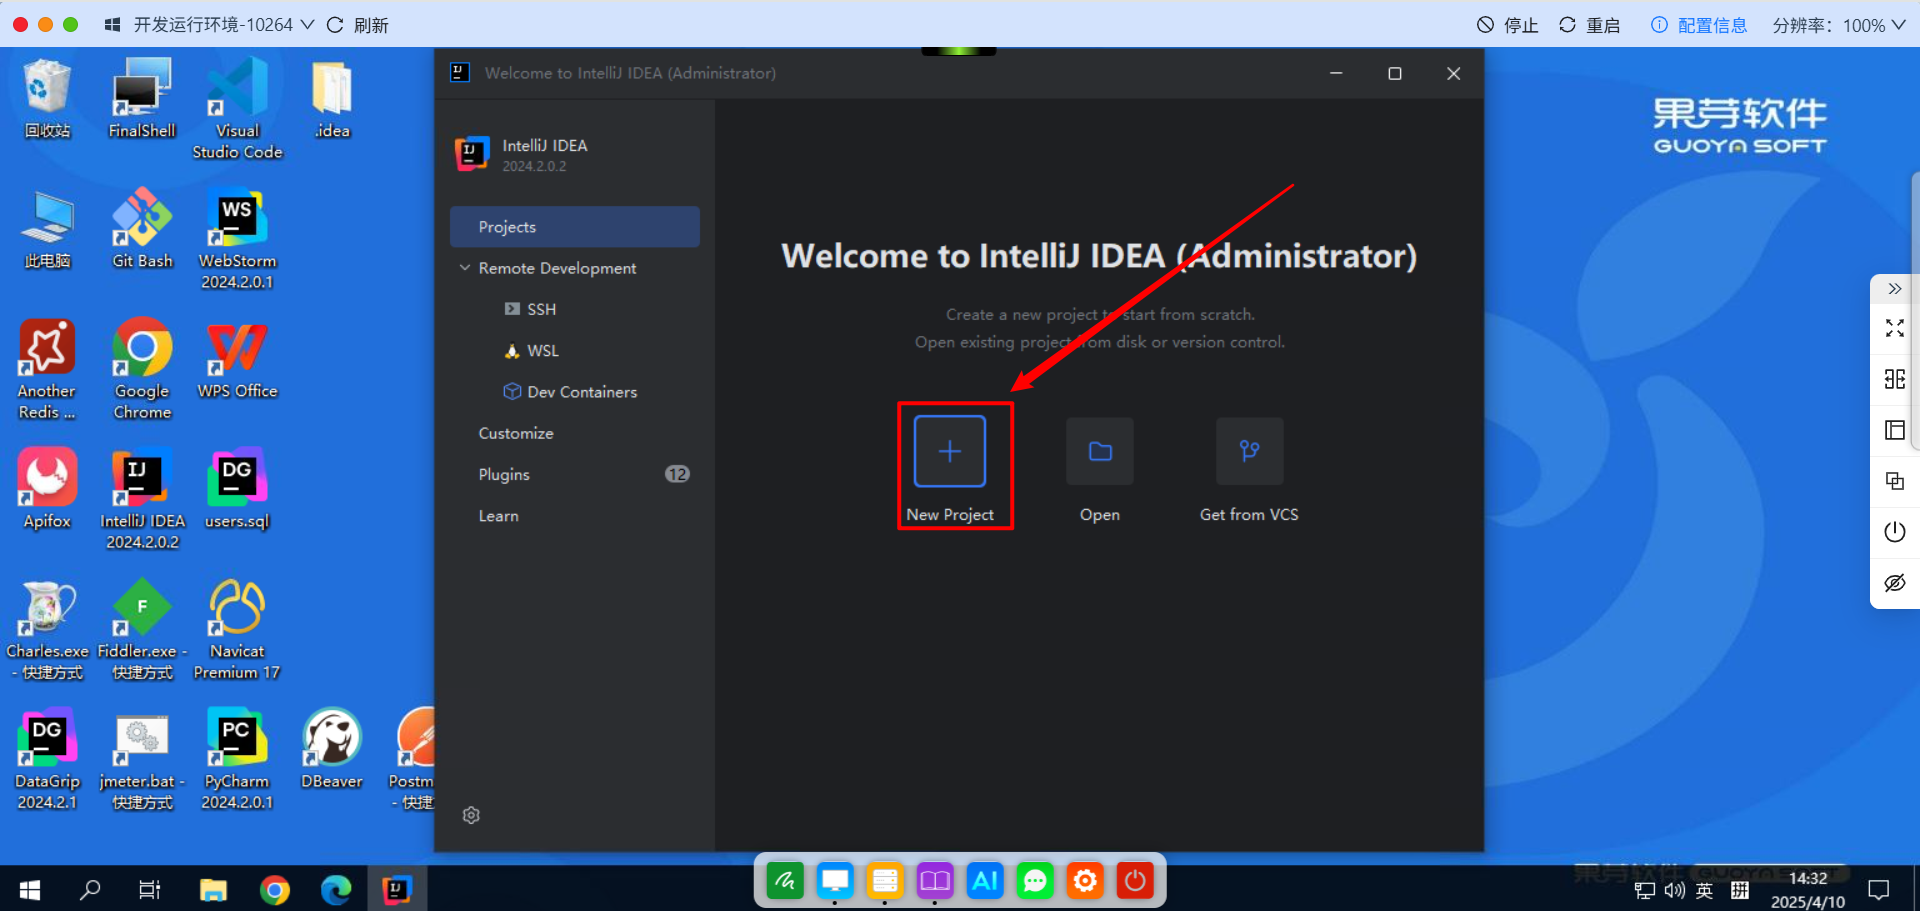The height and width of the screenshot is (911, 1920).
Task: Click the taskbar search magnifier
Action: coord(90,889)
